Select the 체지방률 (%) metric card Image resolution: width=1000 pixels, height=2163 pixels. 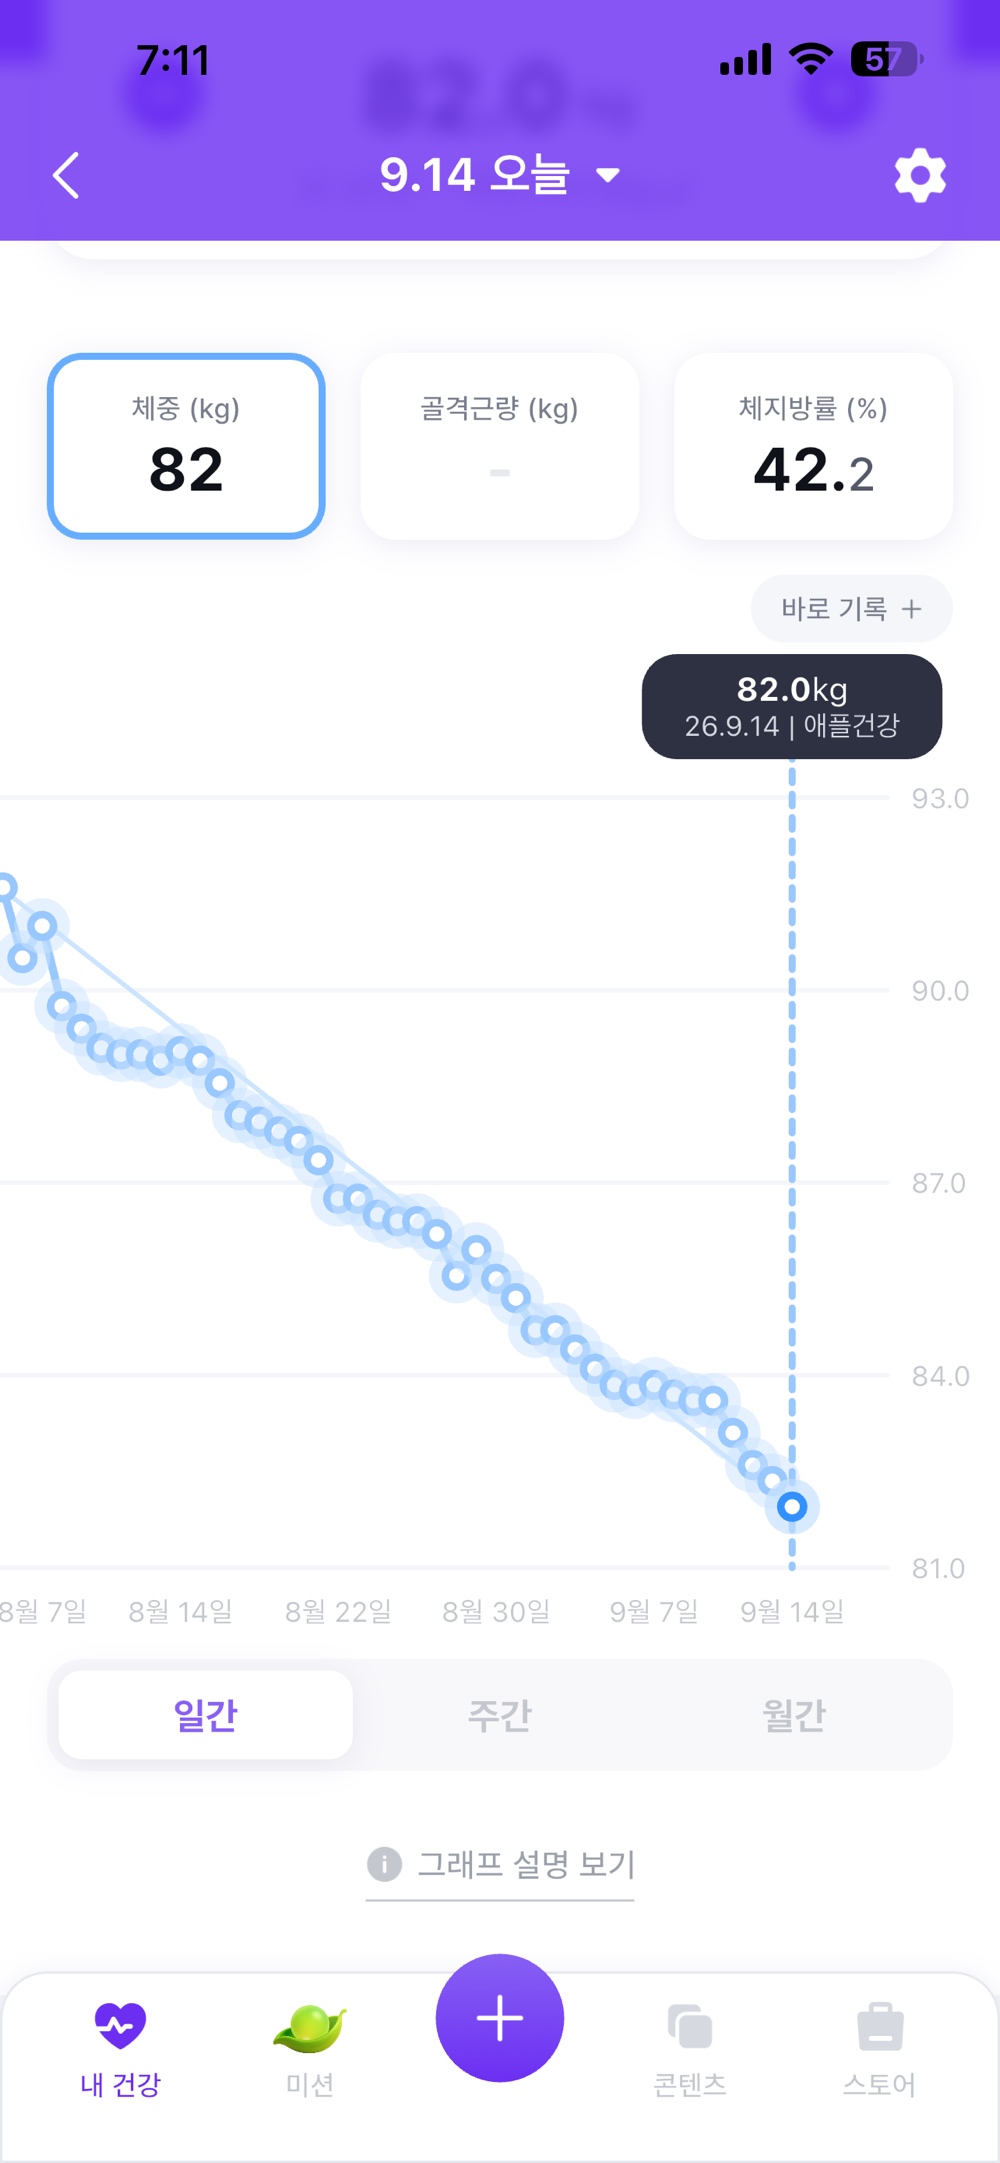click(813, 446)
